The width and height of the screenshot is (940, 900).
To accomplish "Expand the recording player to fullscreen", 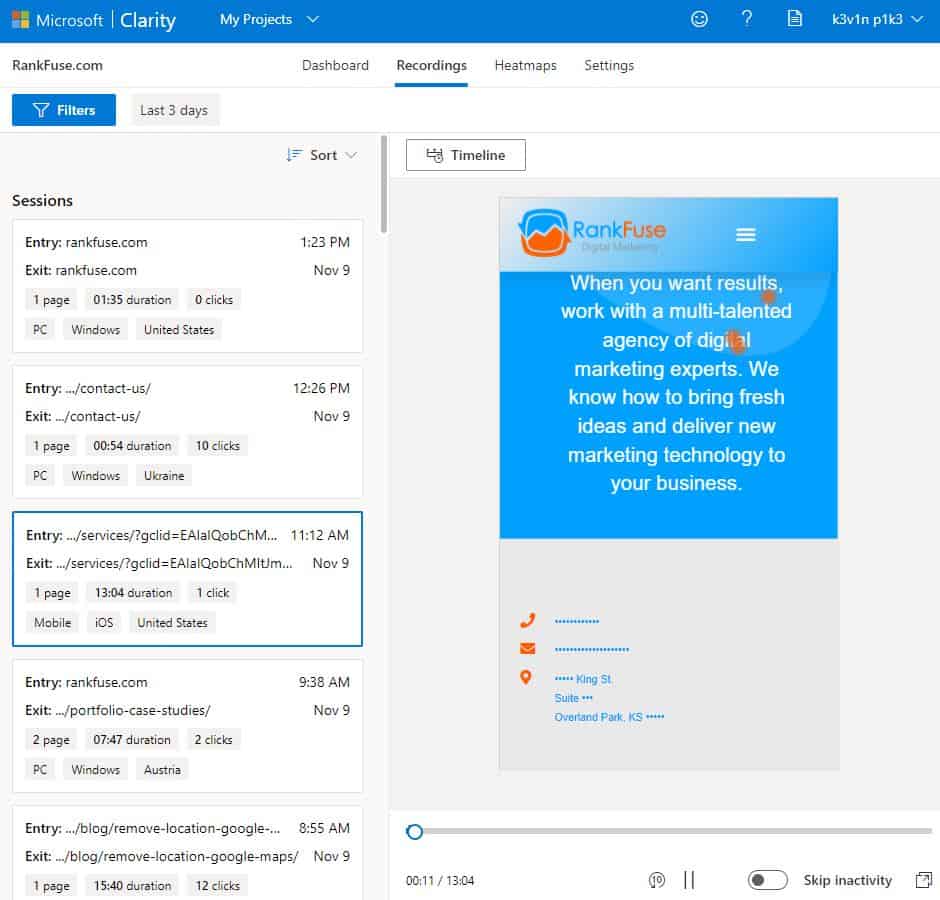I will pos(923,880).
